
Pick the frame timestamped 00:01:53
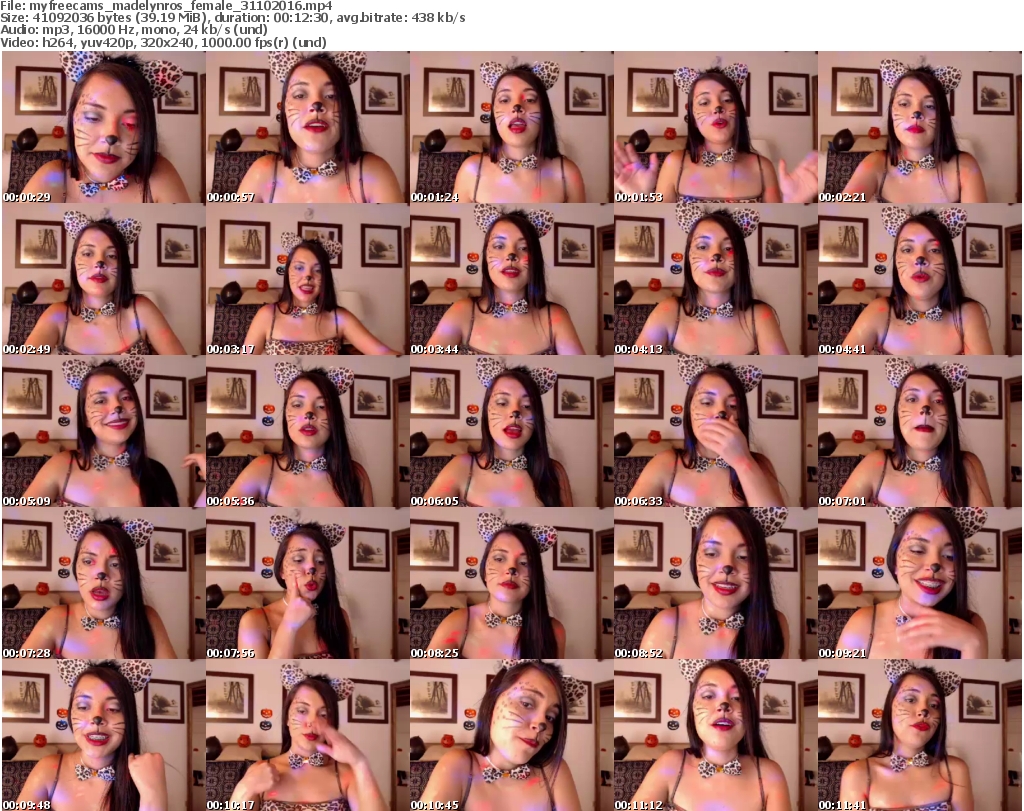point(715,127)
